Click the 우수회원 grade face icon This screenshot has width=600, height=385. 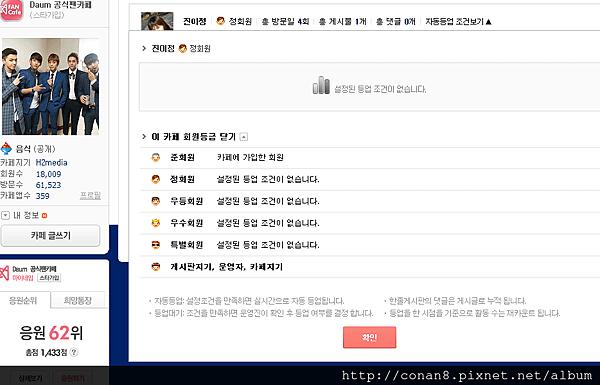coord(156,223)
